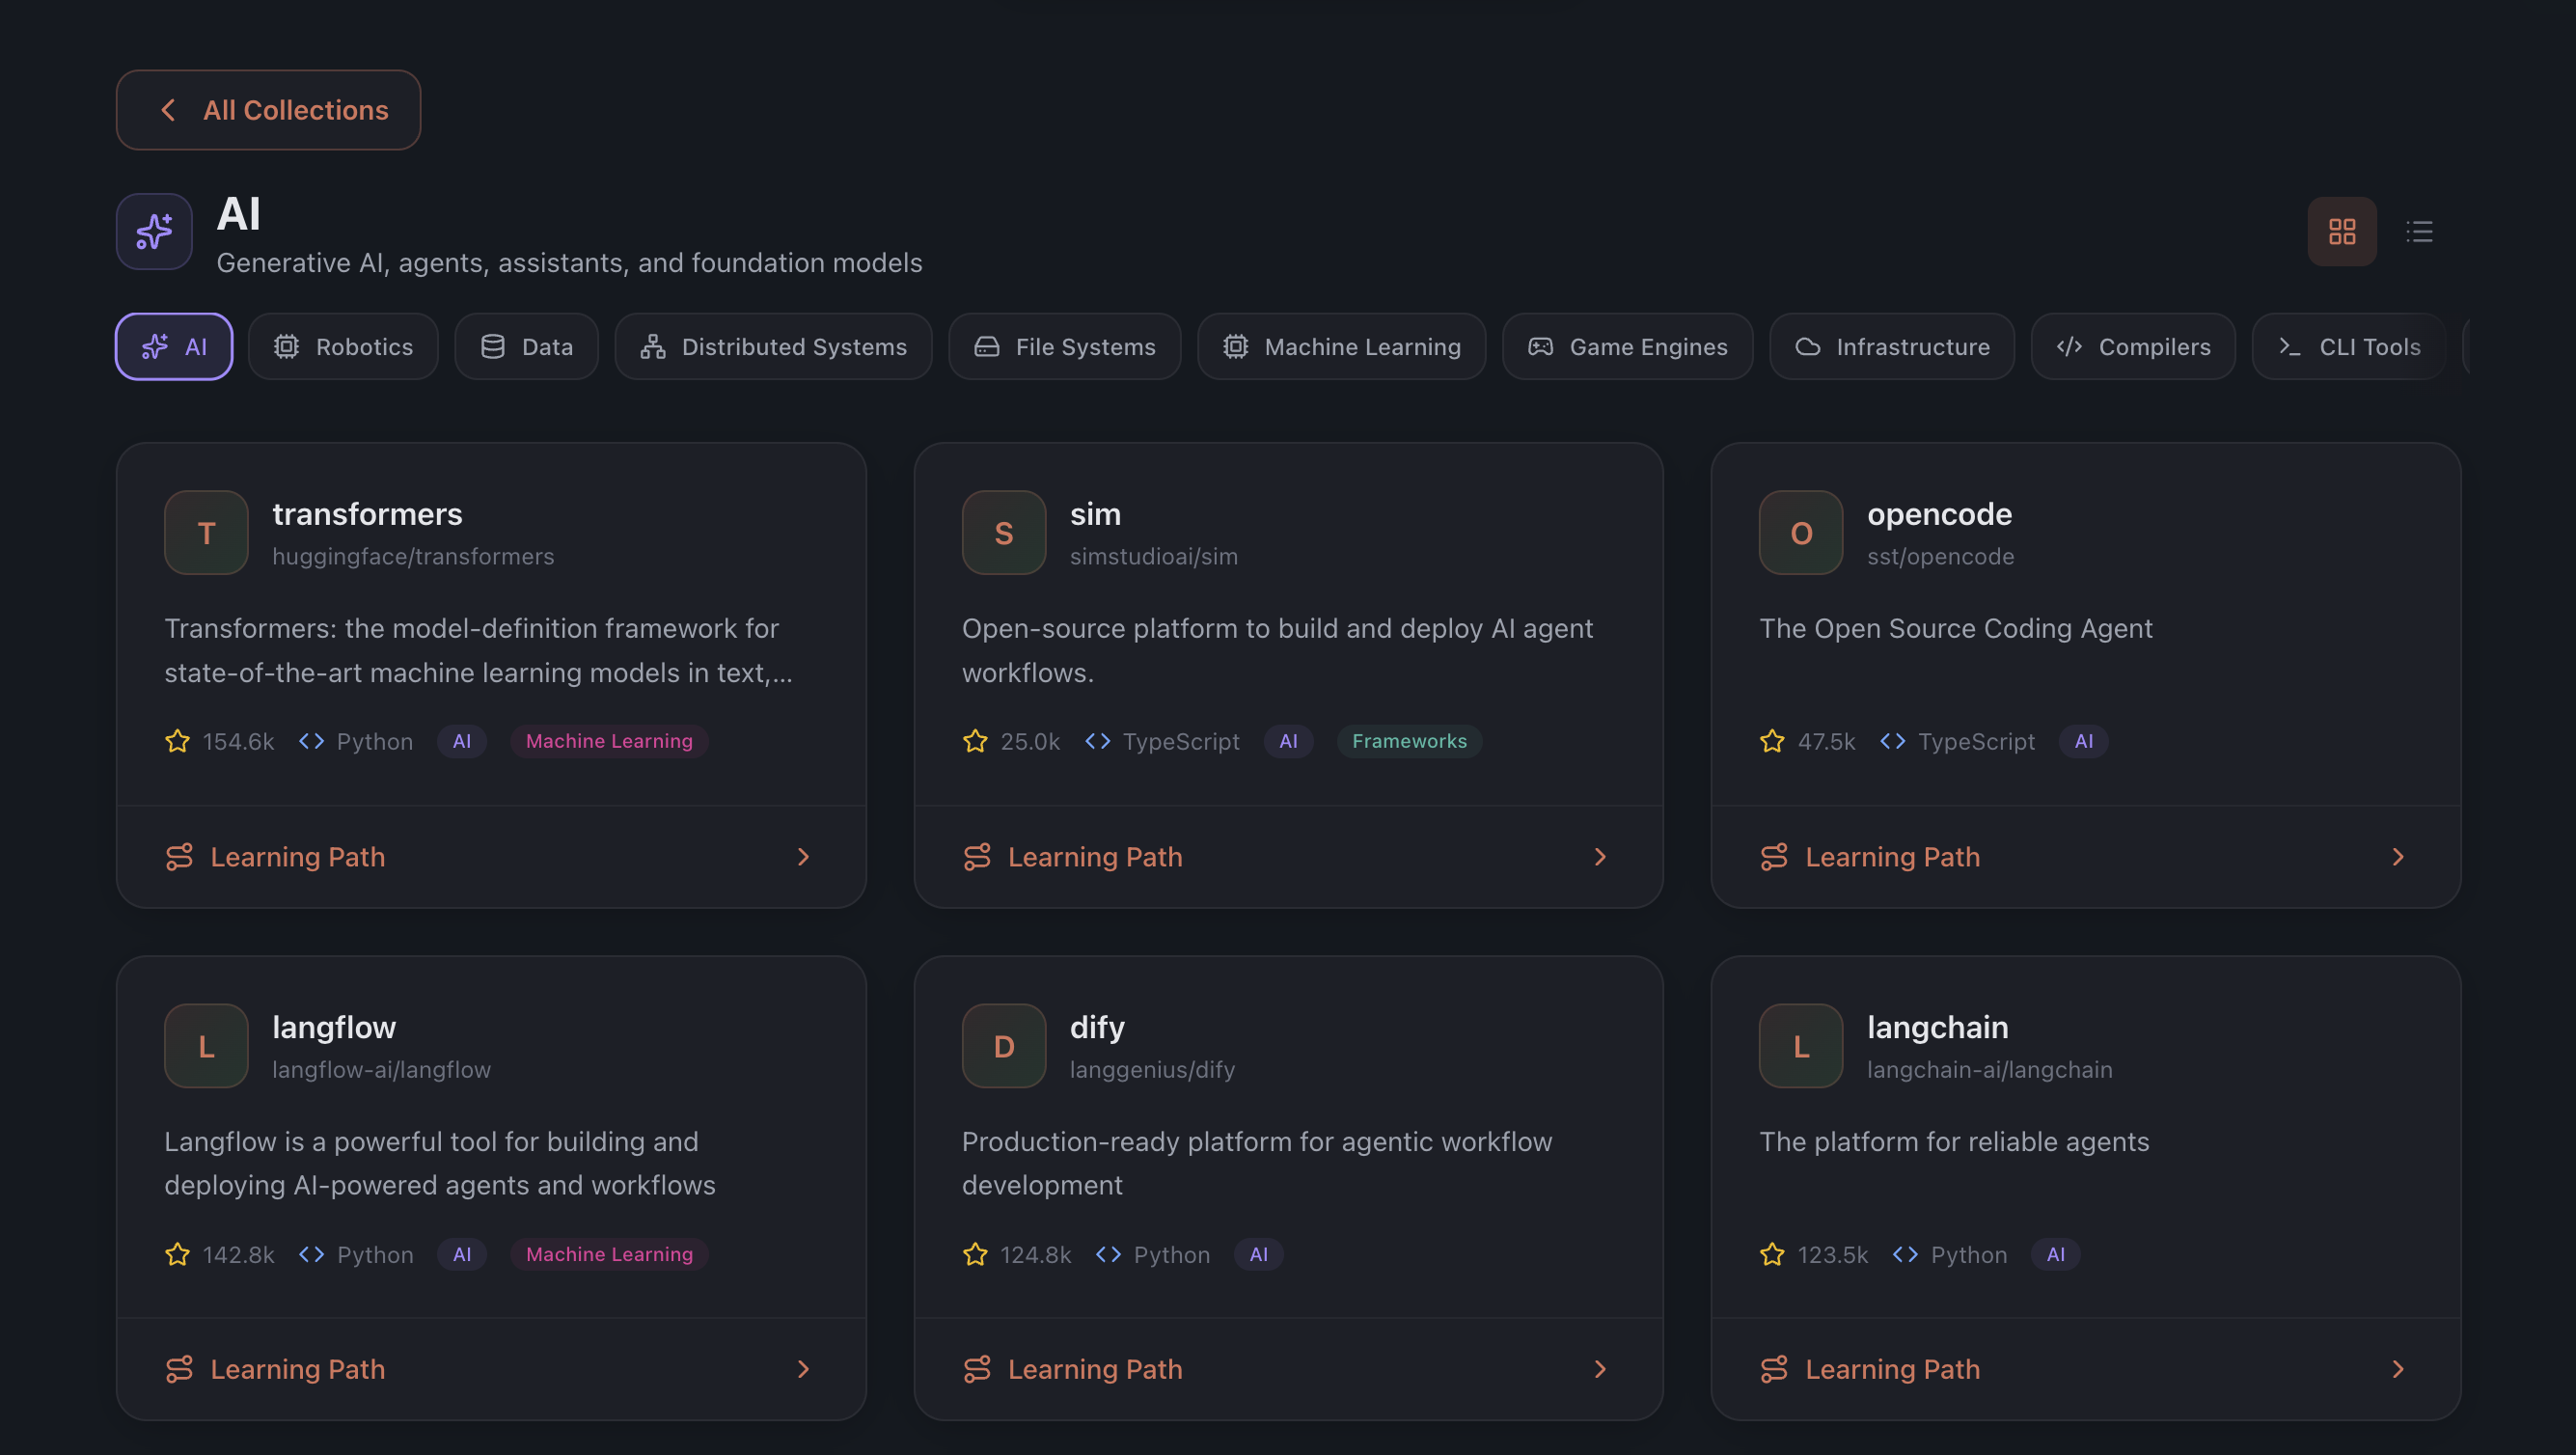2576x1455 pixels.
Task: Click the Learning Path branch icon on langflow
Action: tap(179, 1369)
